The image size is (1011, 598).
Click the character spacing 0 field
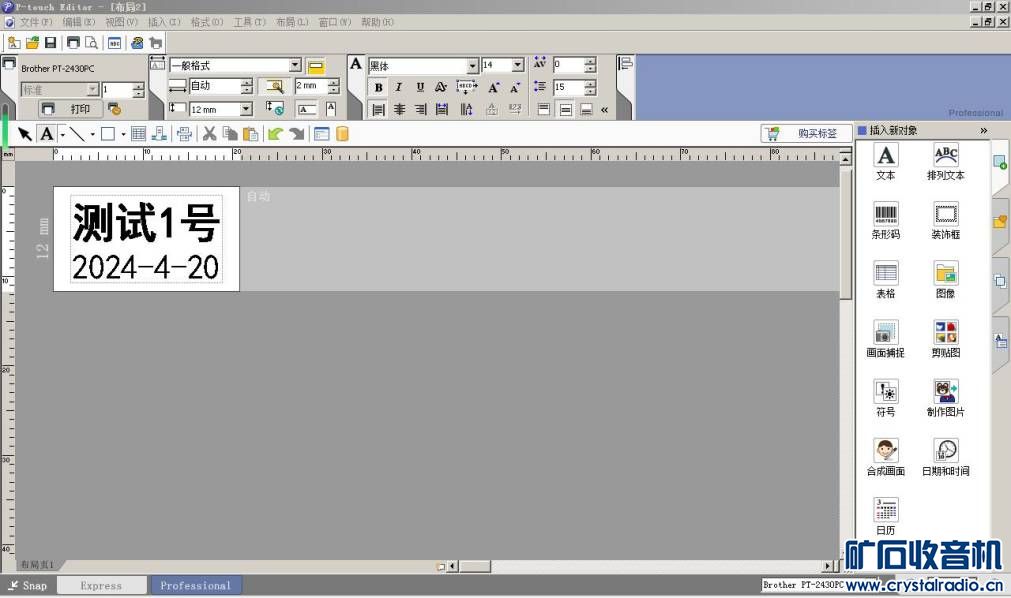569,65
